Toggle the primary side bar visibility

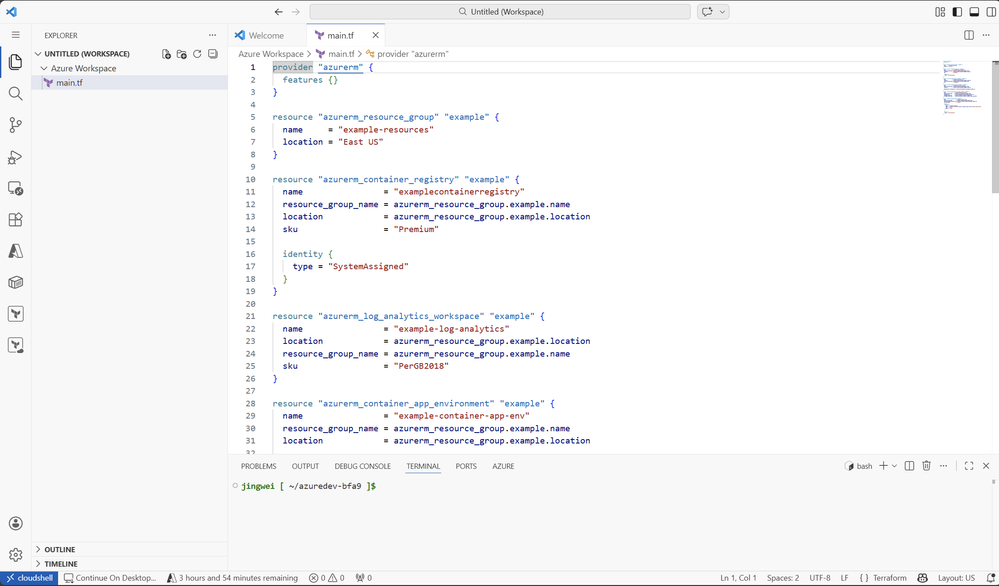coord(957,11)
